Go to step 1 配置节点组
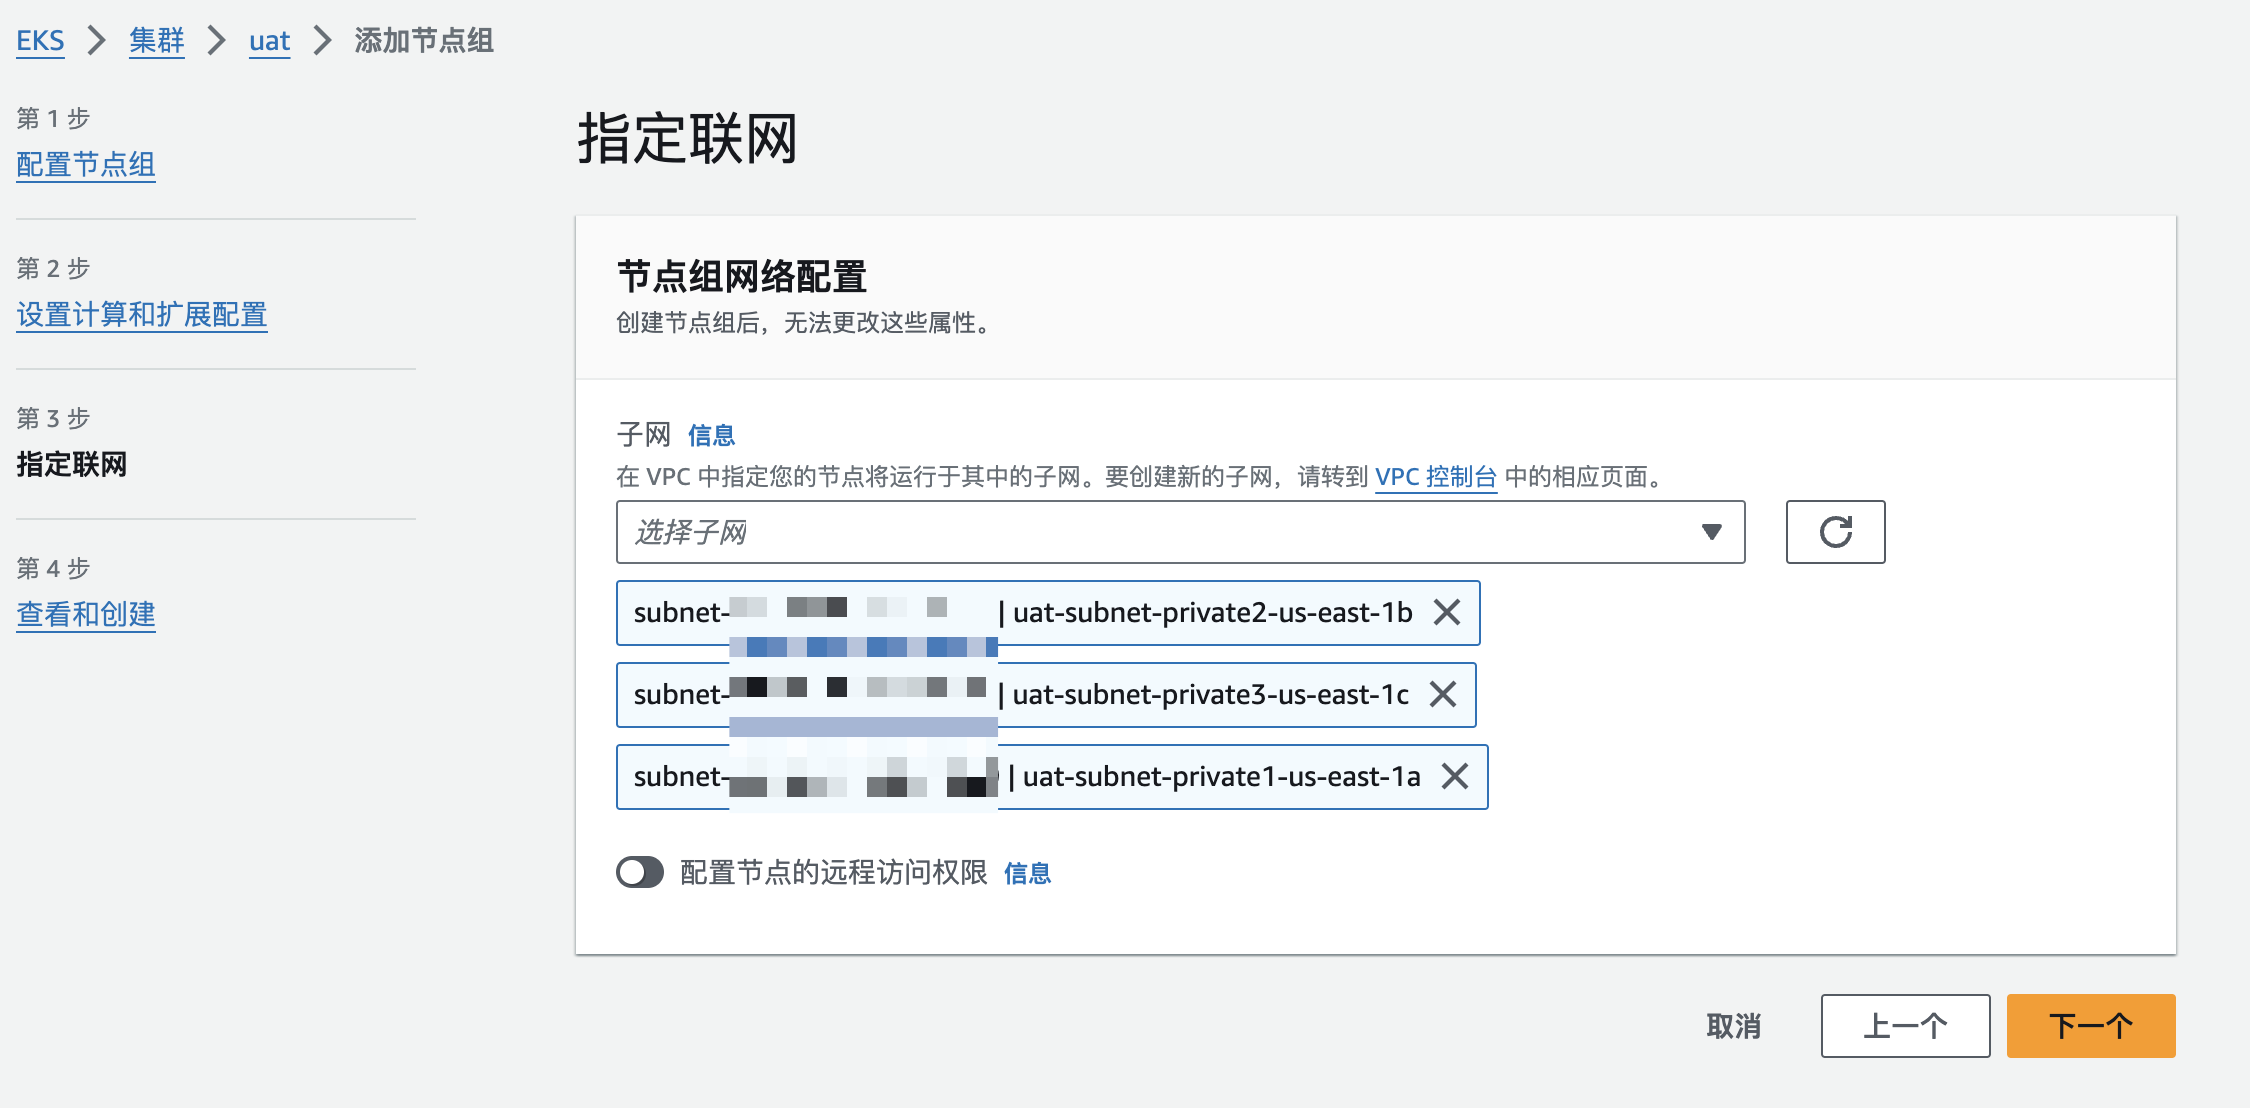 pyautogui.click(x=86, y=164)
